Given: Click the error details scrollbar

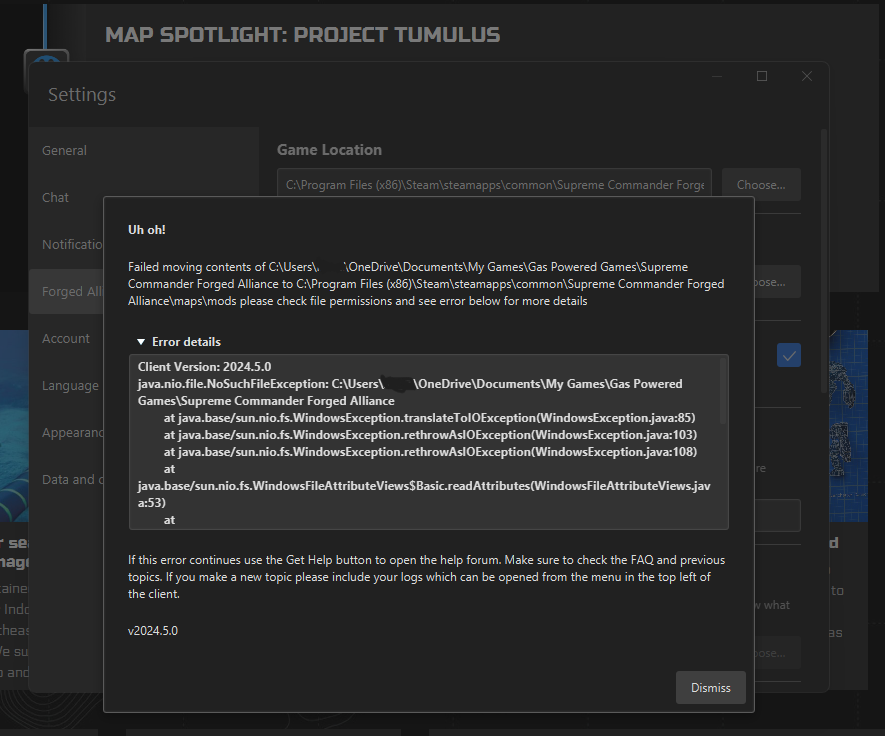Looking at the screenshot, I should tap(722, 392).
